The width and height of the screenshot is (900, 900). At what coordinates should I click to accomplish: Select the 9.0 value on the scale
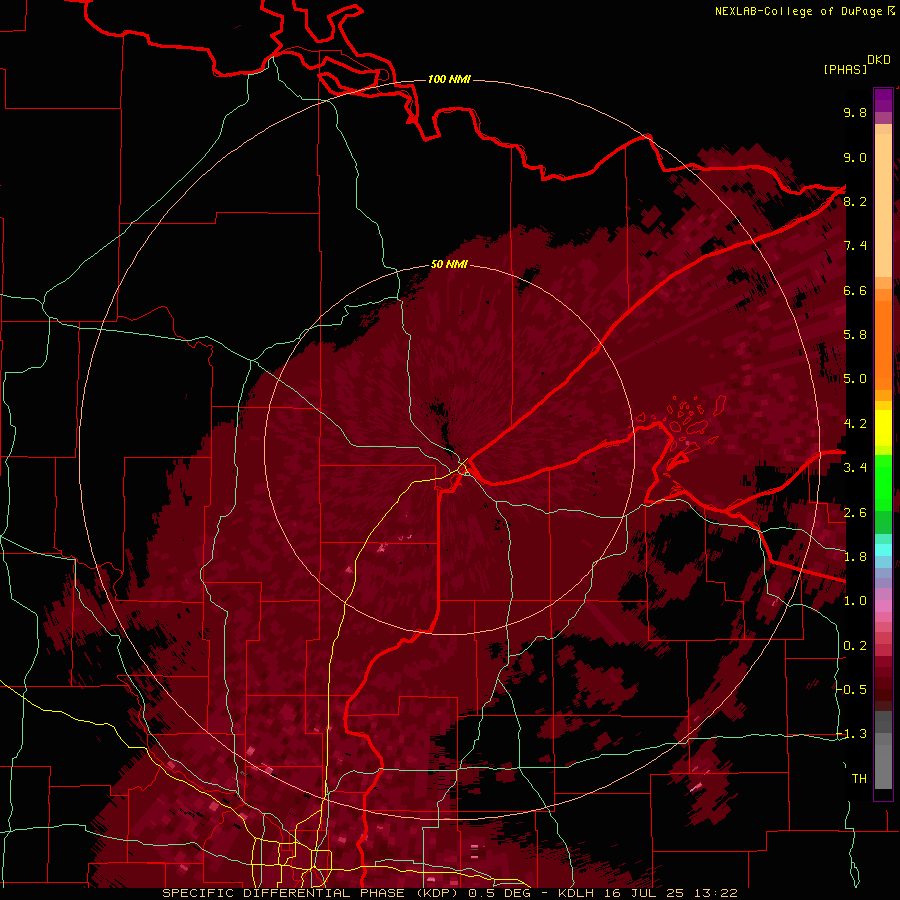855,158
